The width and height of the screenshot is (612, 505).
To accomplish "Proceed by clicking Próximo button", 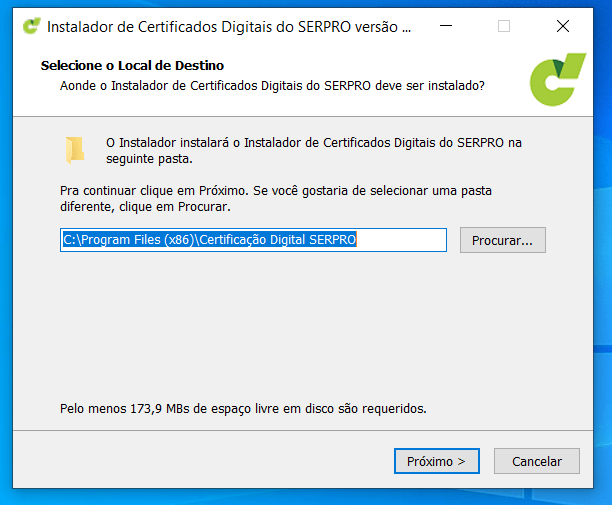I will 436,461.
